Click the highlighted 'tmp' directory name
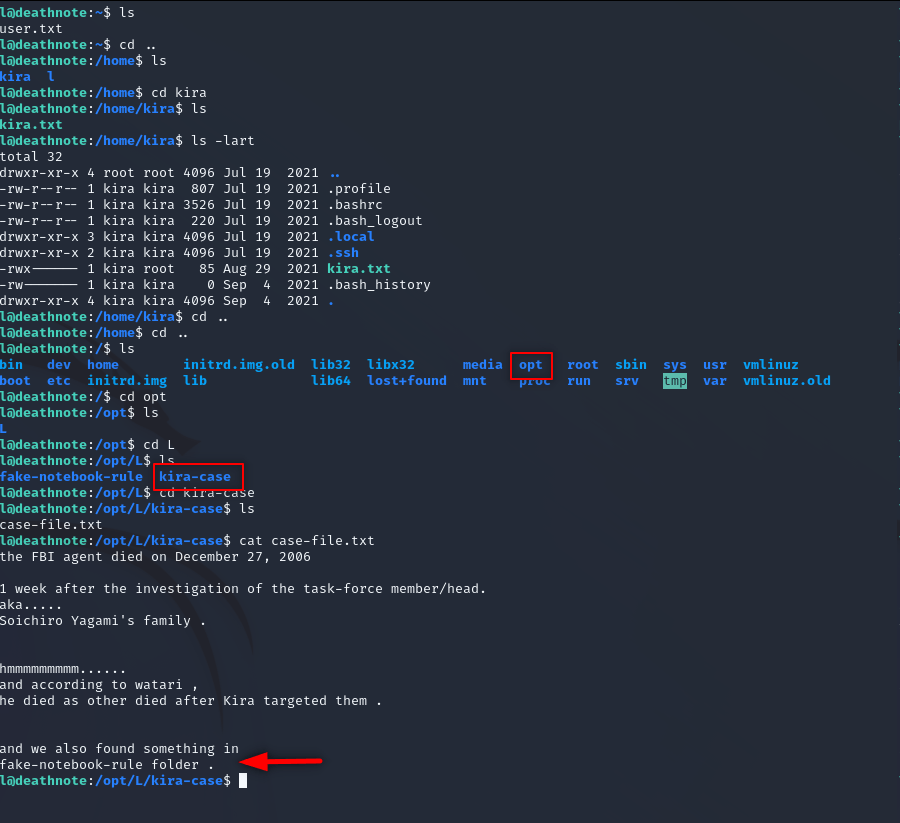Screen dimensions: 900x823 point(674,381)
